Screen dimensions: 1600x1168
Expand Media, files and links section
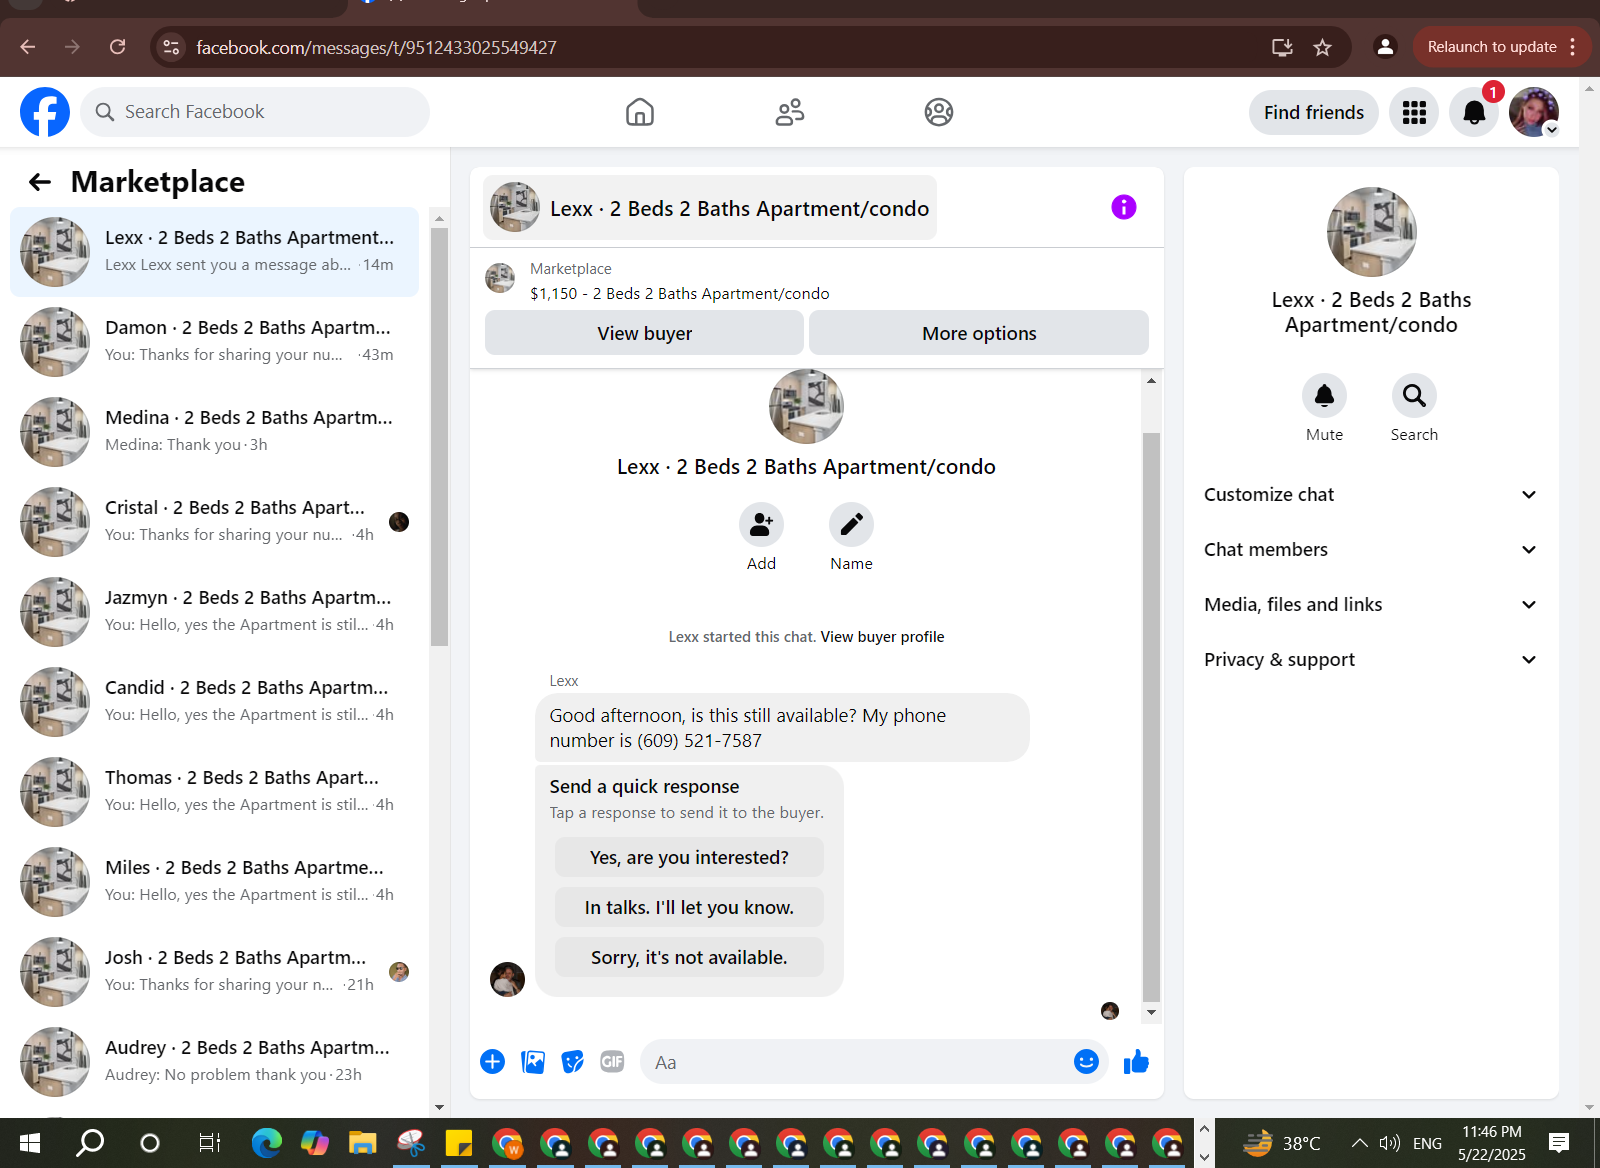tap(1370, 605)
